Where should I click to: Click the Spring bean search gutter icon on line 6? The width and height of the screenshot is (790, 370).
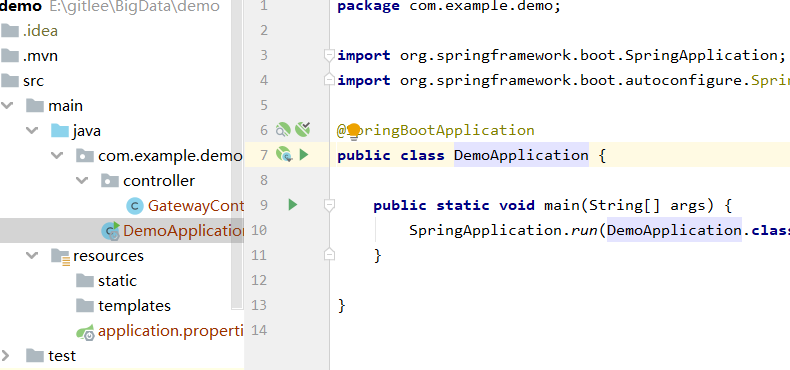point(283,130)
